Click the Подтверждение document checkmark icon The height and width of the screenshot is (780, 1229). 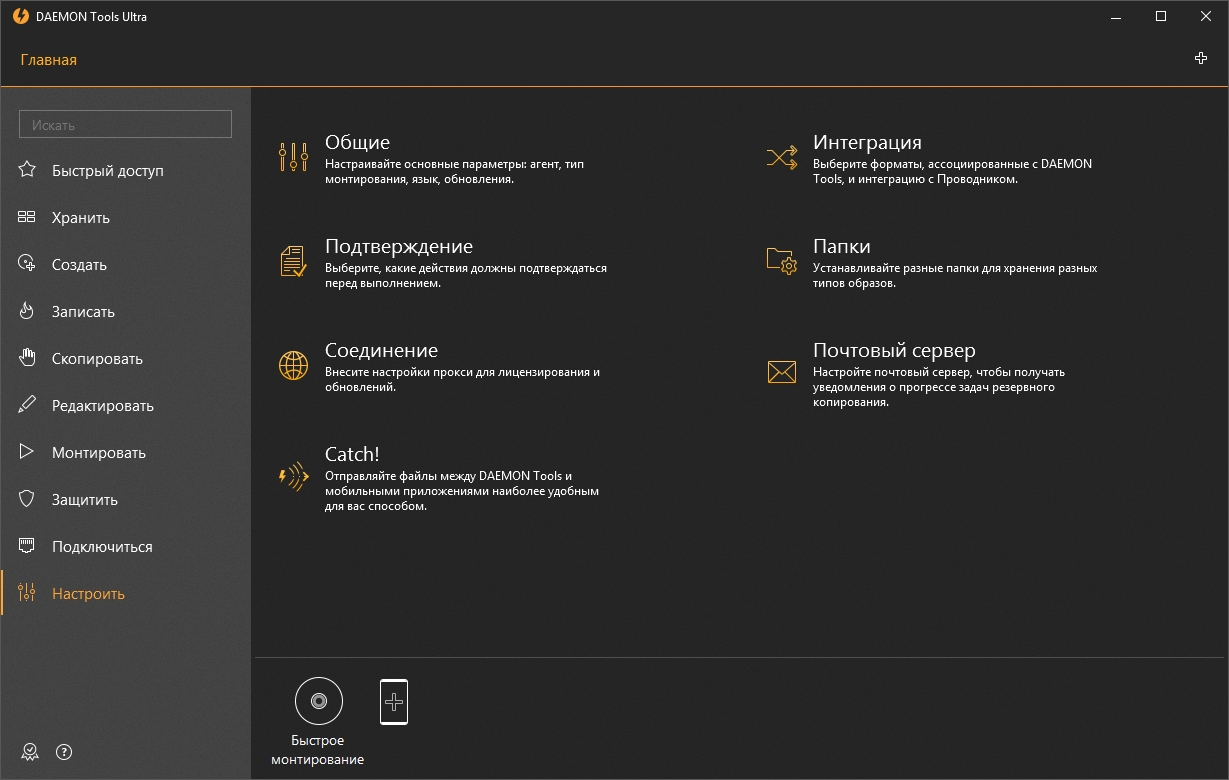coord(293,261)
